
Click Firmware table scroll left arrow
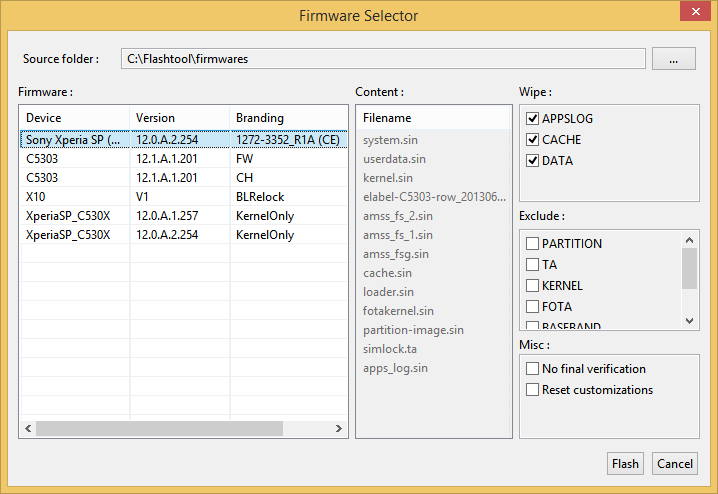coord(28,429)
